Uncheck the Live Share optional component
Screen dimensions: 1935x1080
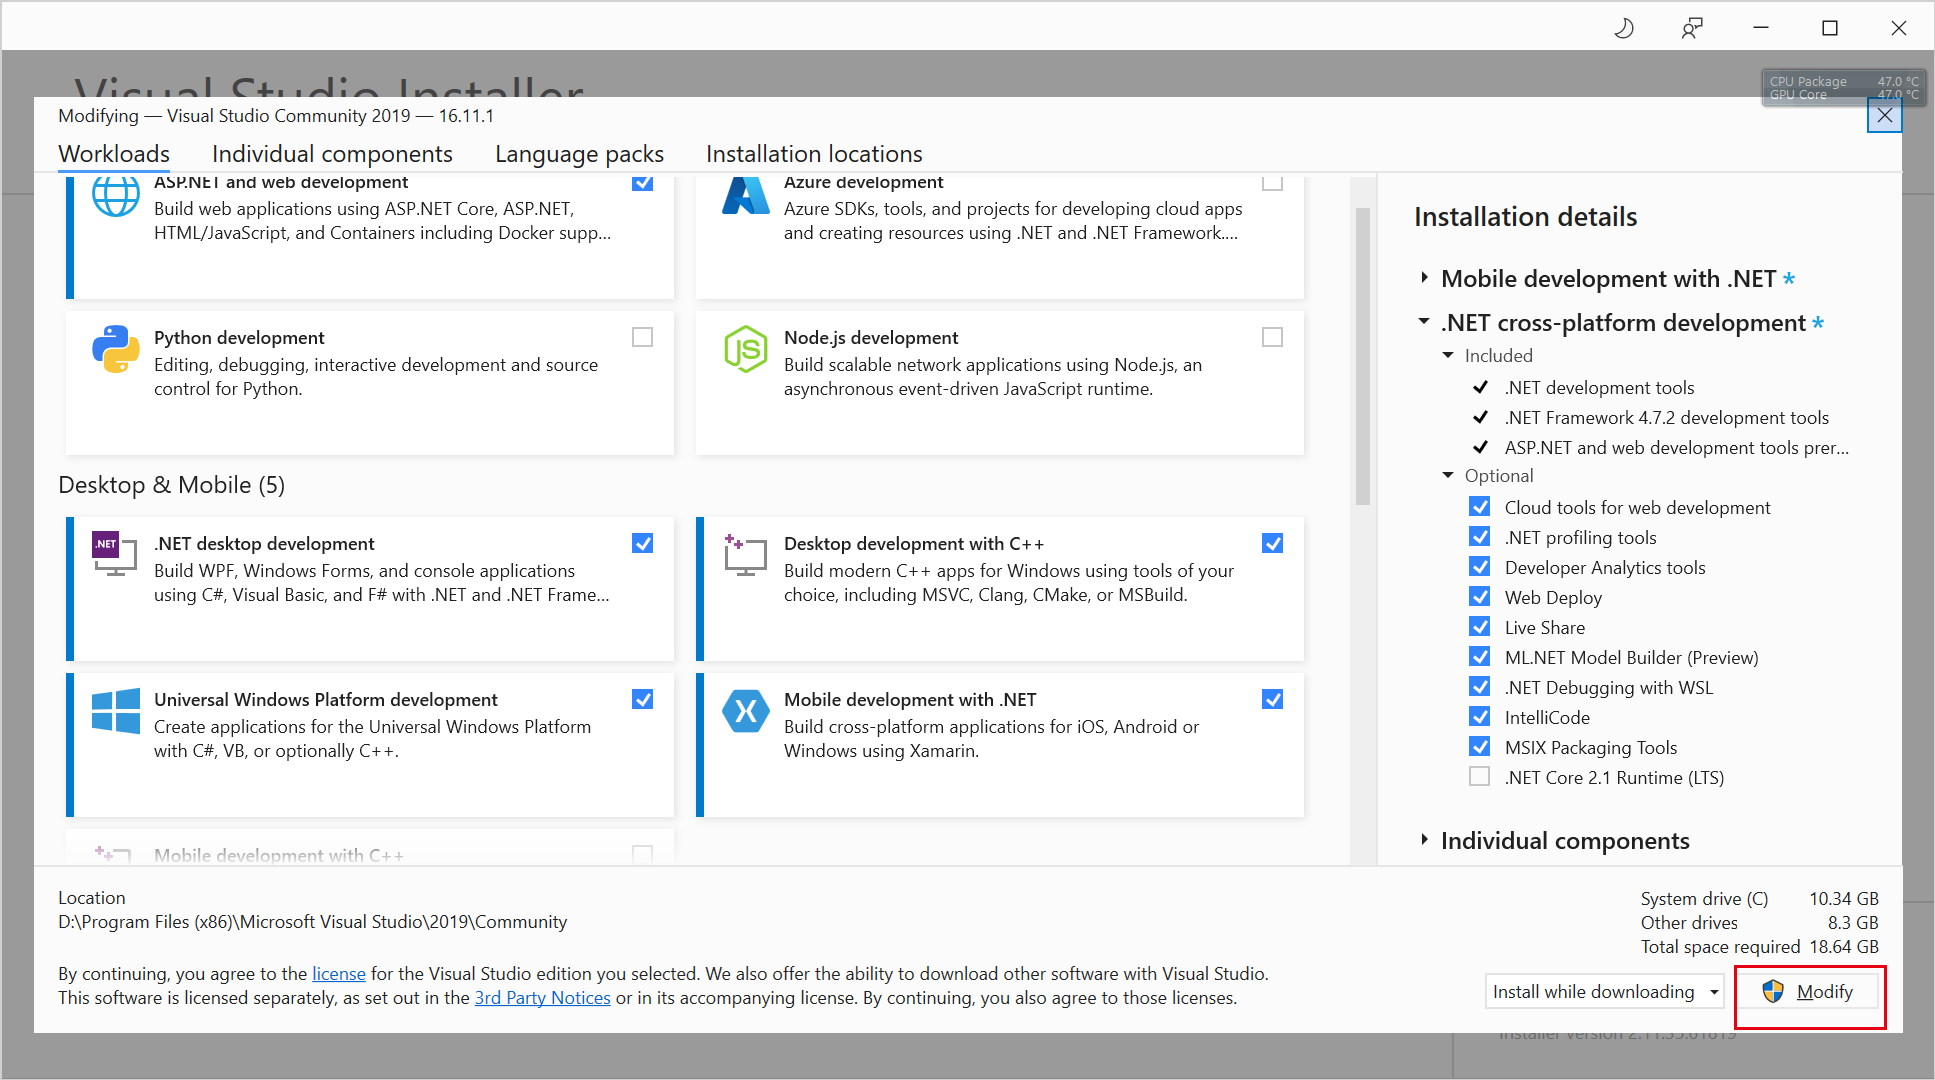[x=1479, y=627]
